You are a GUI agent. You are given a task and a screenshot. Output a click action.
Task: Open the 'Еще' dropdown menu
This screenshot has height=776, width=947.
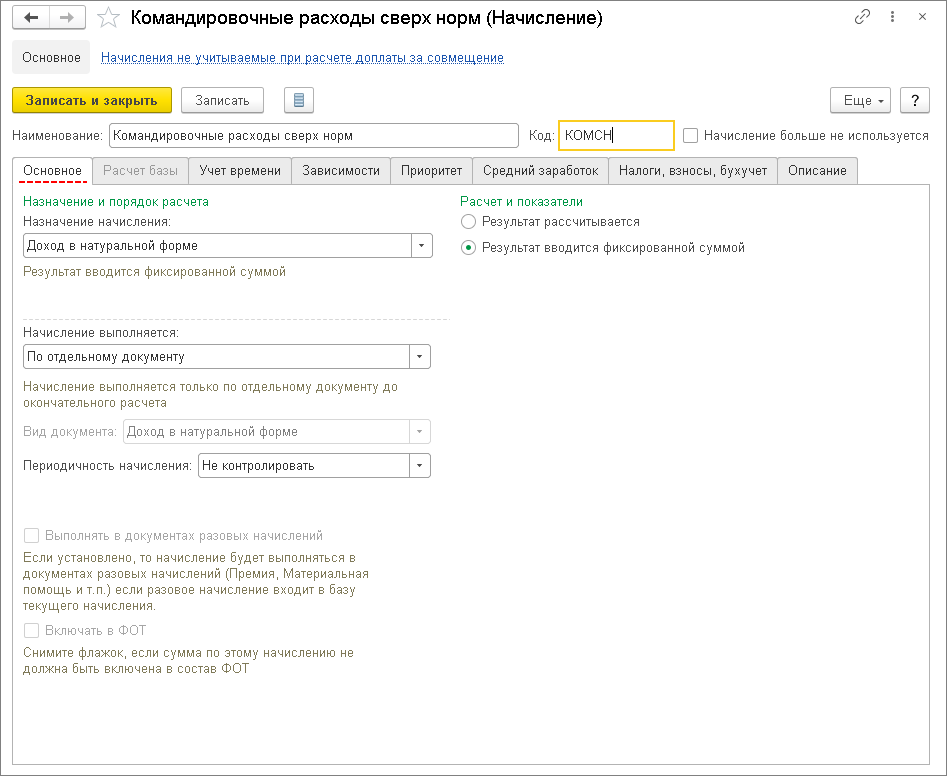[860, 100]
